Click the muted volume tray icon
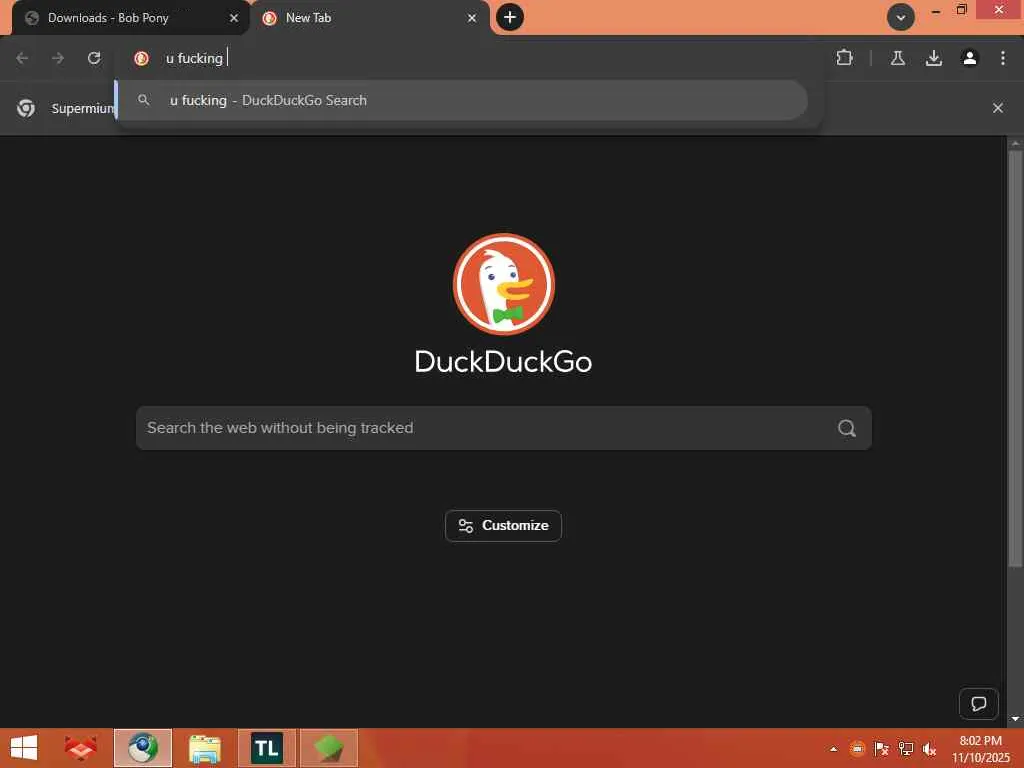This screenshot has width=1024, height=768. pyautogui.click(x=929, y=749)
